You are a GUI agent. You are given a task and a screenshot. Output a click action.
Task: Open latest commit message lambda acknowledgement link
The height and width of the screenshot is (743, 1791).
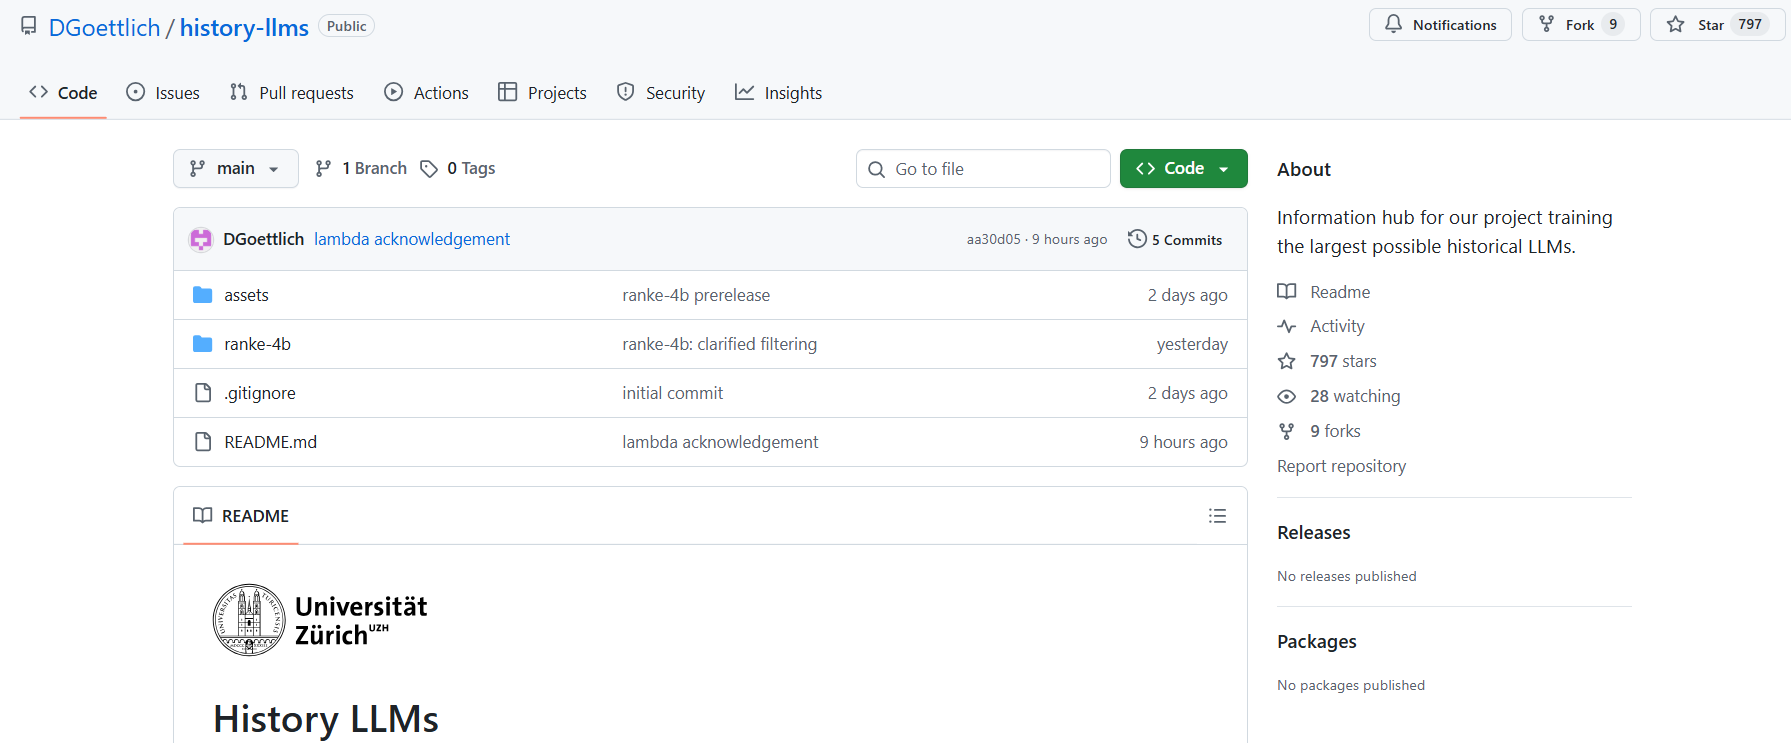tap(412, 239)
